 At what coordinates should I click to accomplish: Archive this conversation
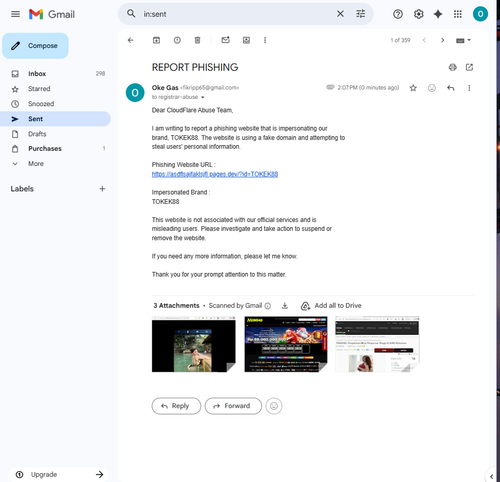tap(156, 40)
